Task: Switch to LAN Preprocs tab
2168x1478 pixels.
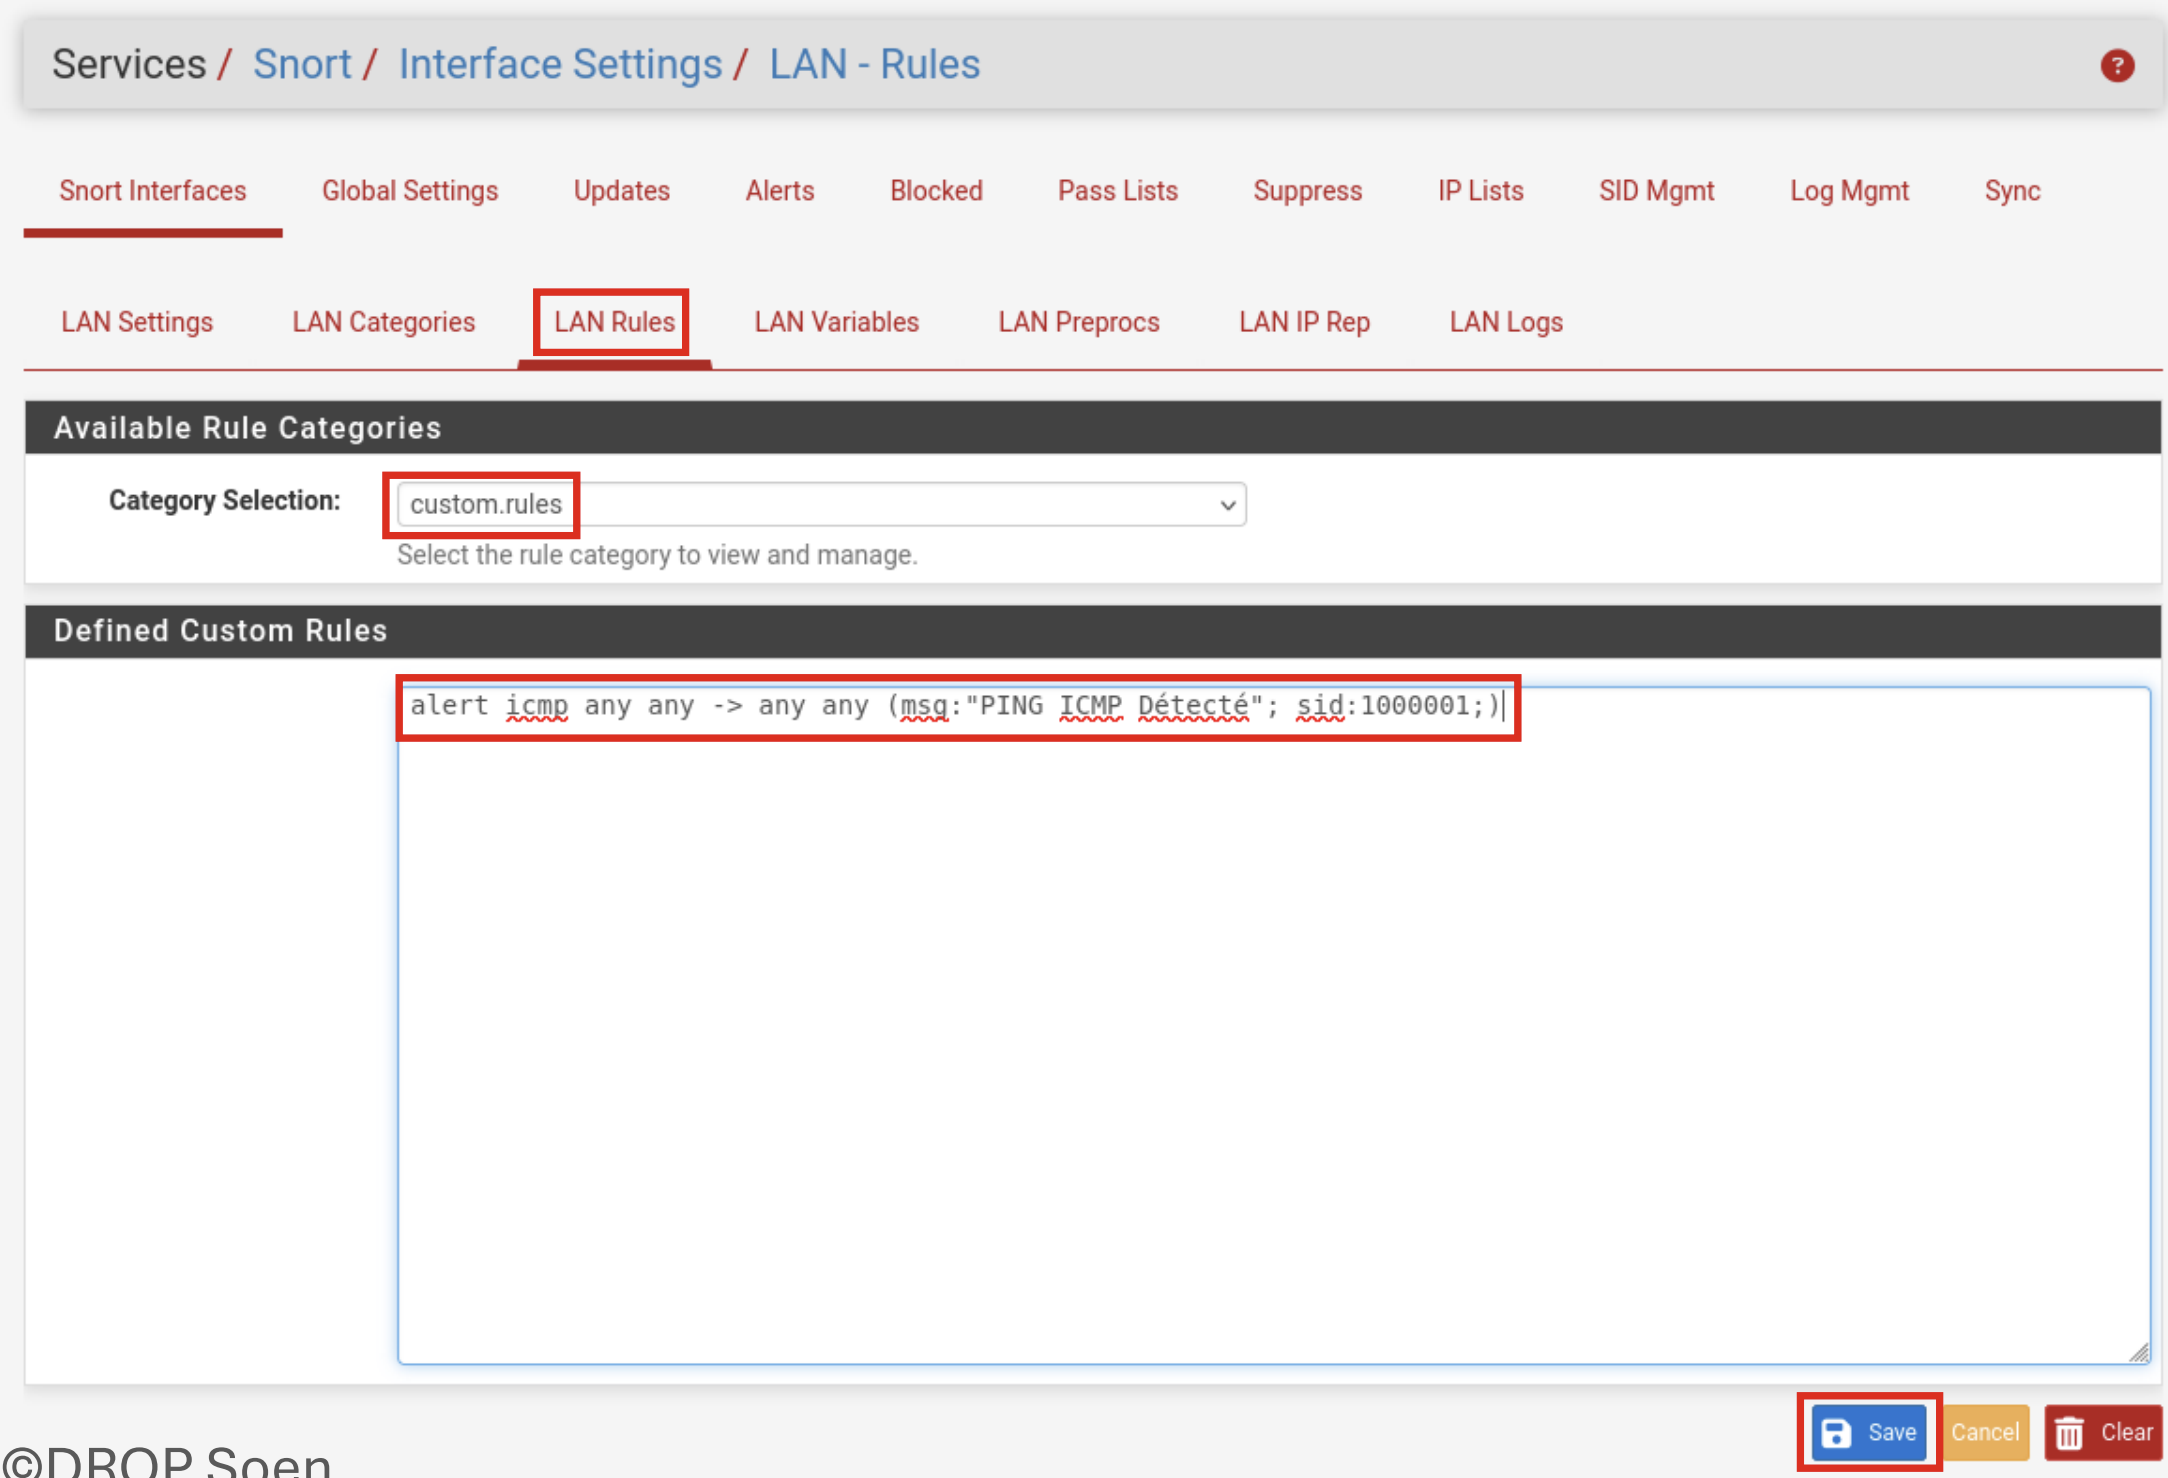Action: [x=1078, y=322]
